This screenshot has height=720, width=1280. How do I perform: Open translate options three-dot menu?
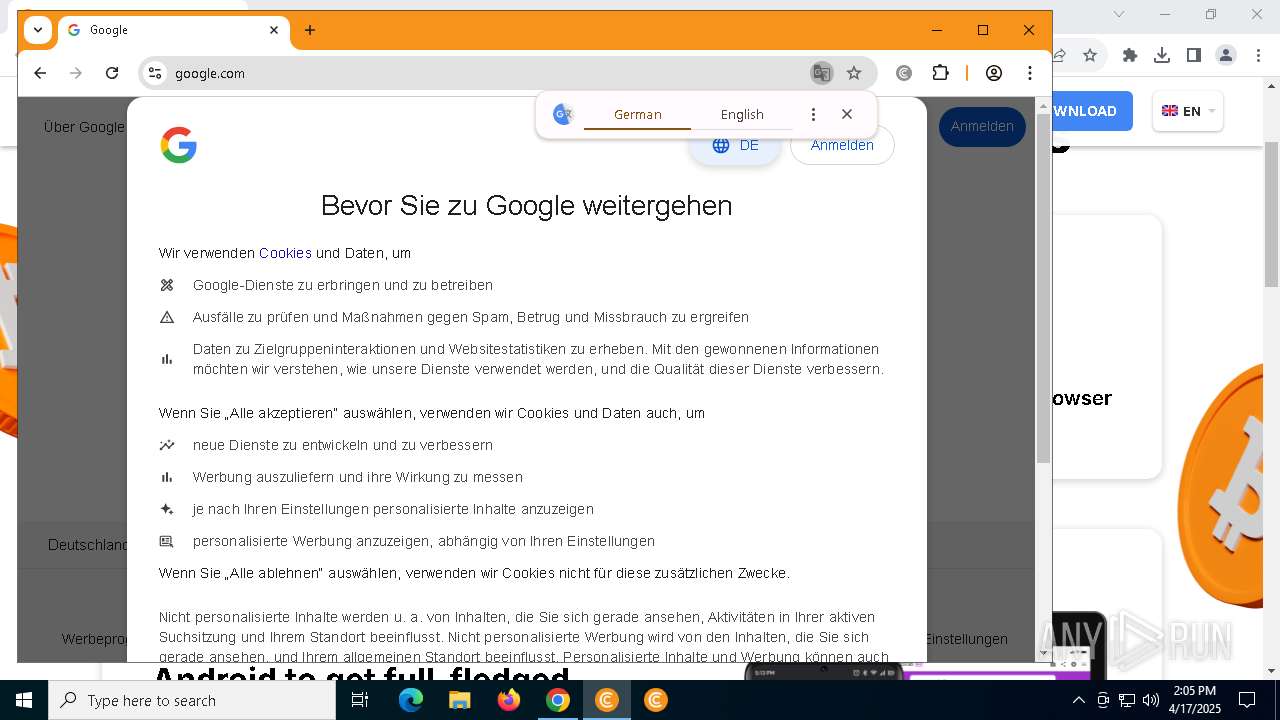(813, 114)
